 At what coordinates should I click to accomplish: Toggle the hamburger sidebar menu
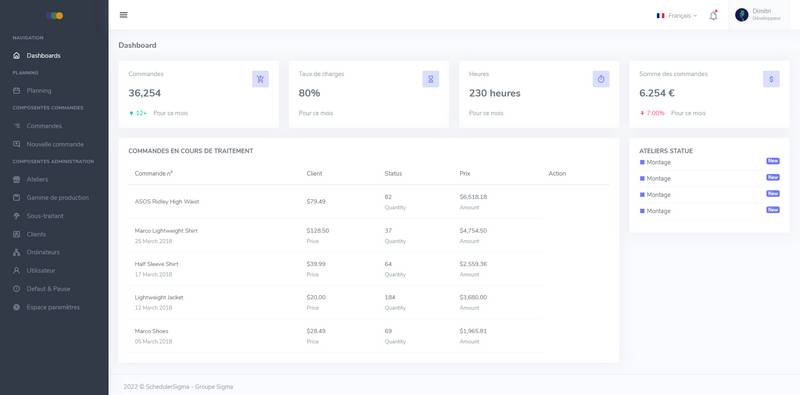tap(123, 15)
